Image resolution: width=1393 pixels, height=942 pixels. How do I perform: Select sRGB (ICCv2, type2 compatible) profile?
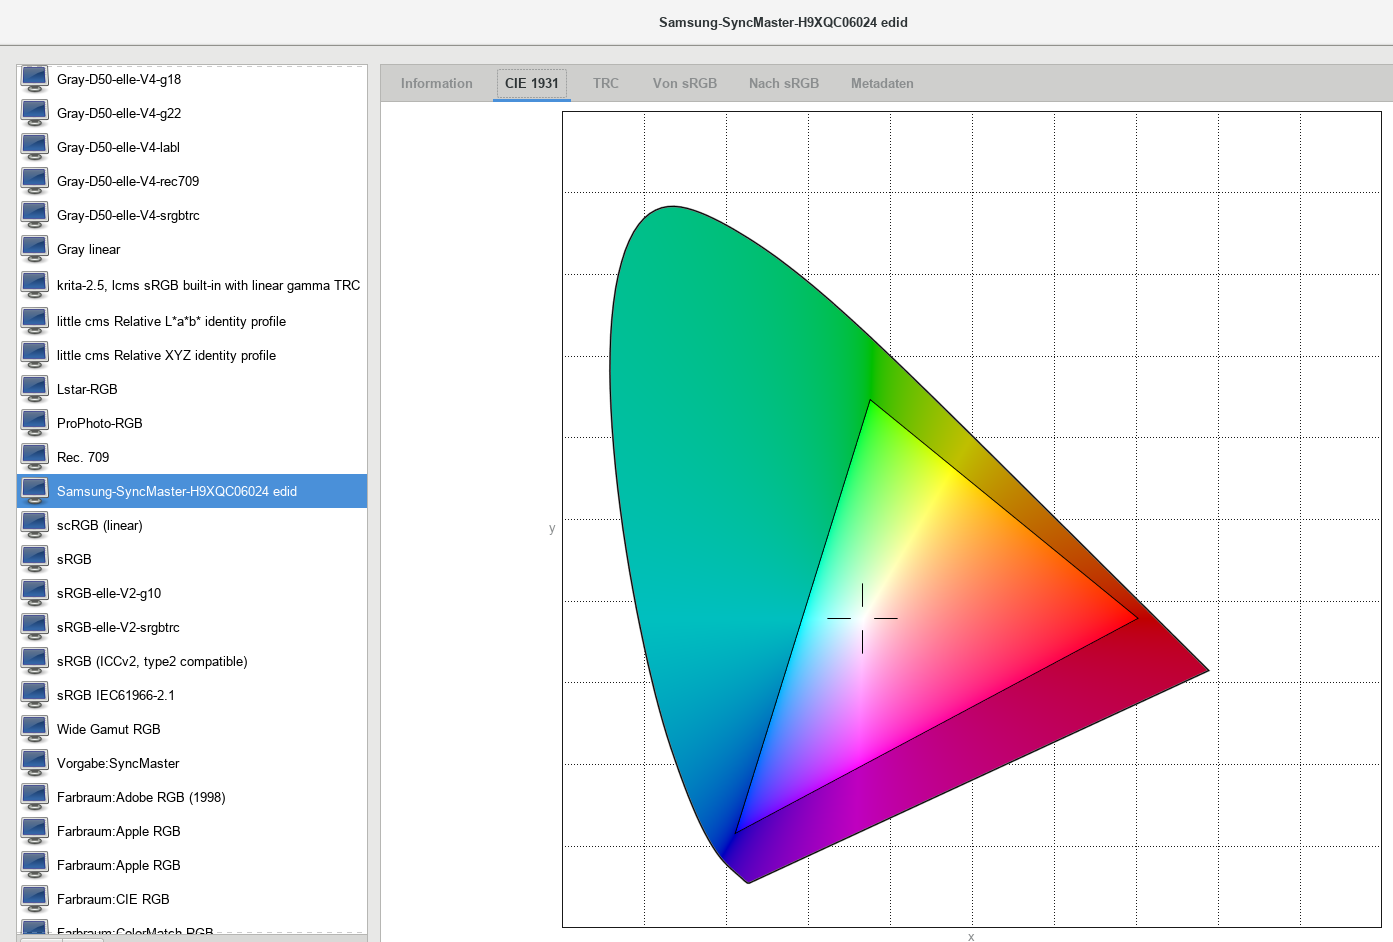pyautogui.click(x=192, y=661)
